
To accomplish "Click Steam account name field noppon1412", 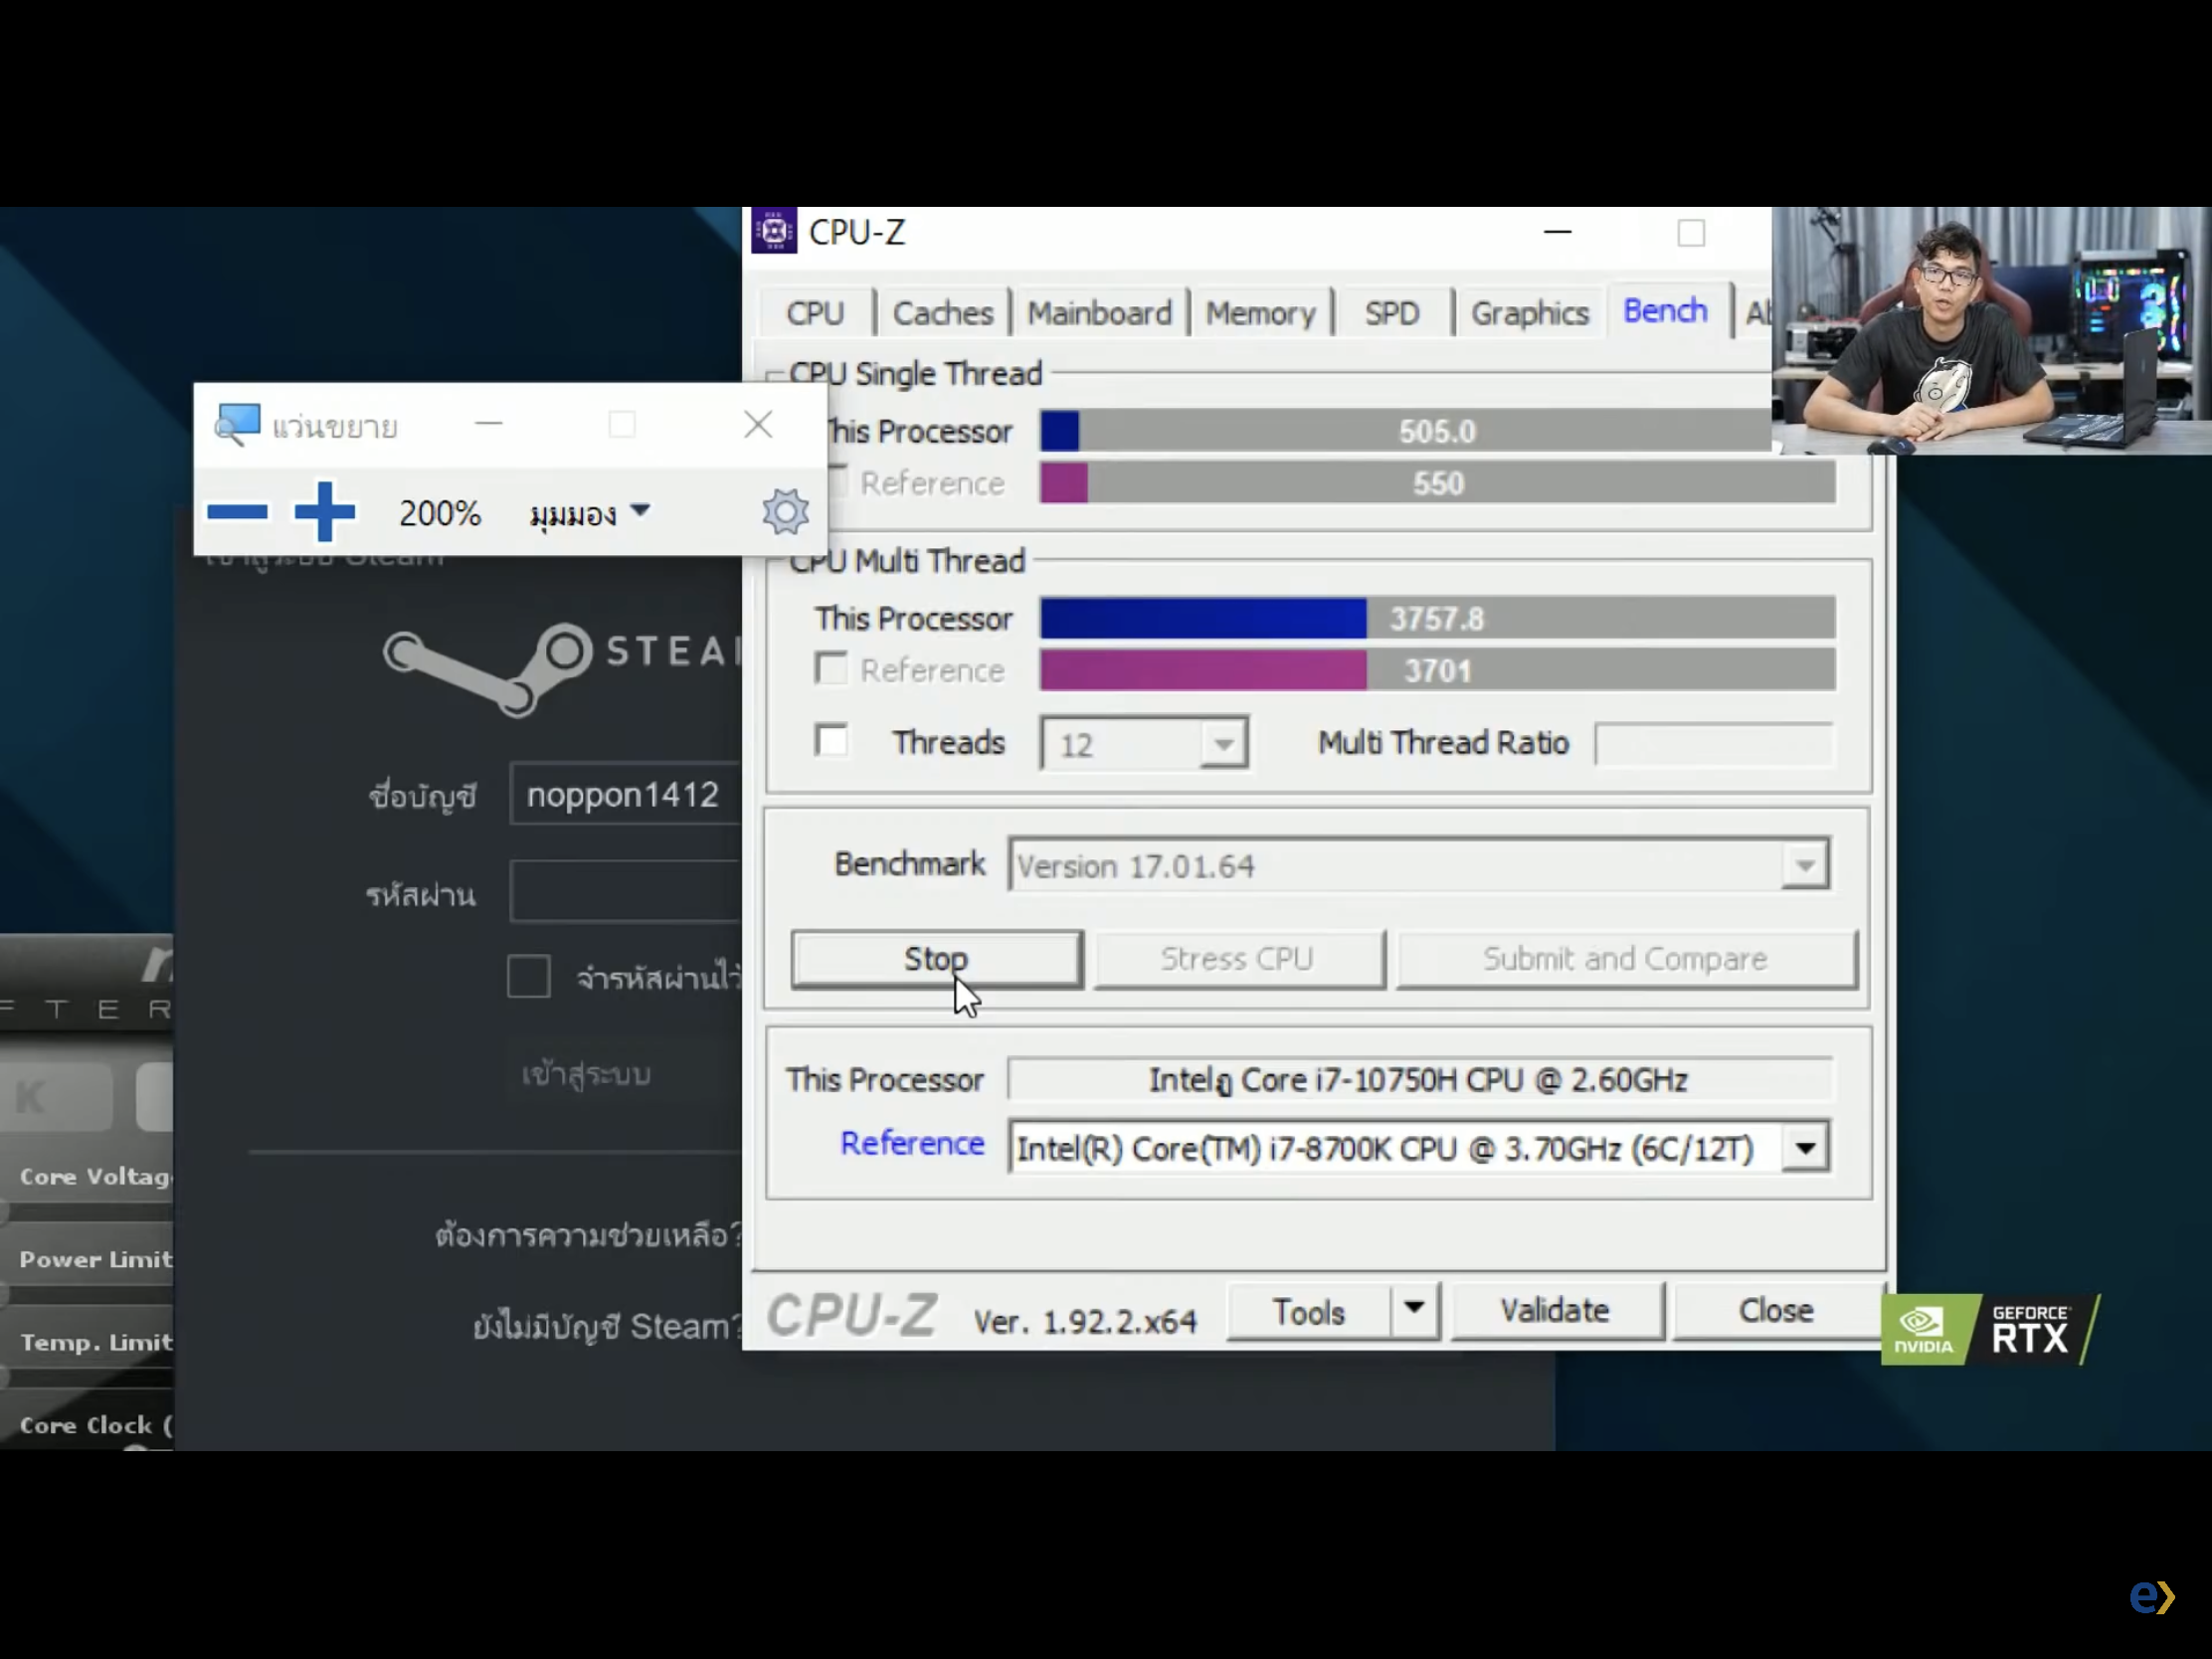I will 626,794.
